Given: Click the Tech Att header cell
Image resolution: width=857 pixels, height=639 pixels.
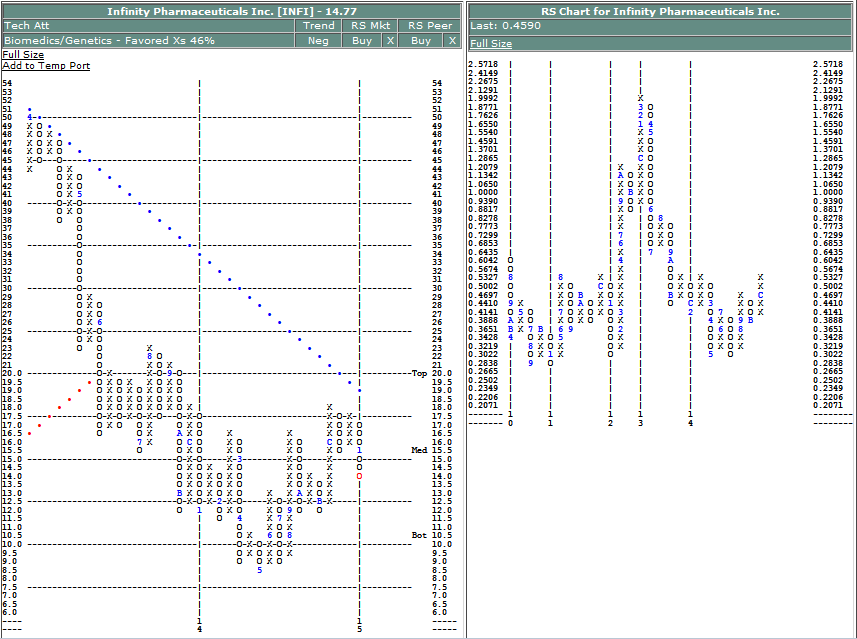Looking at the screenshot, I should coord(148,26).
